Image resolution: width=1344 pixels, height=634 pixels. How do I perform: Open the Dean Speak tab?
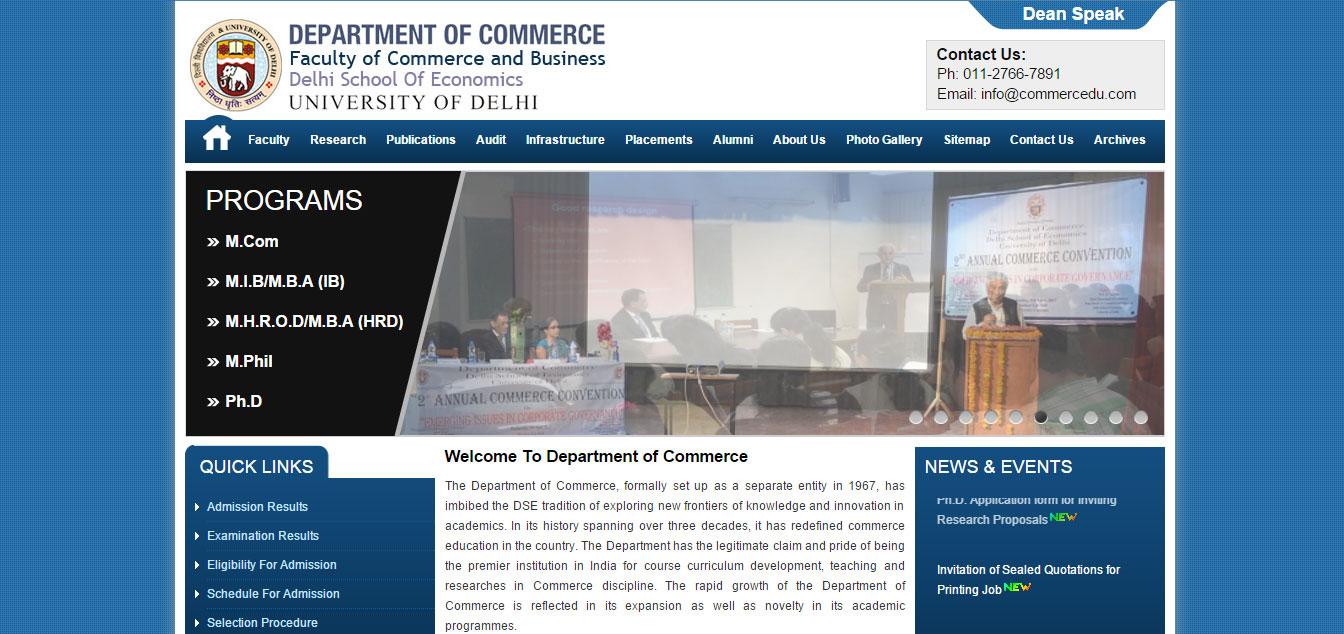(x=1073, y=14)
